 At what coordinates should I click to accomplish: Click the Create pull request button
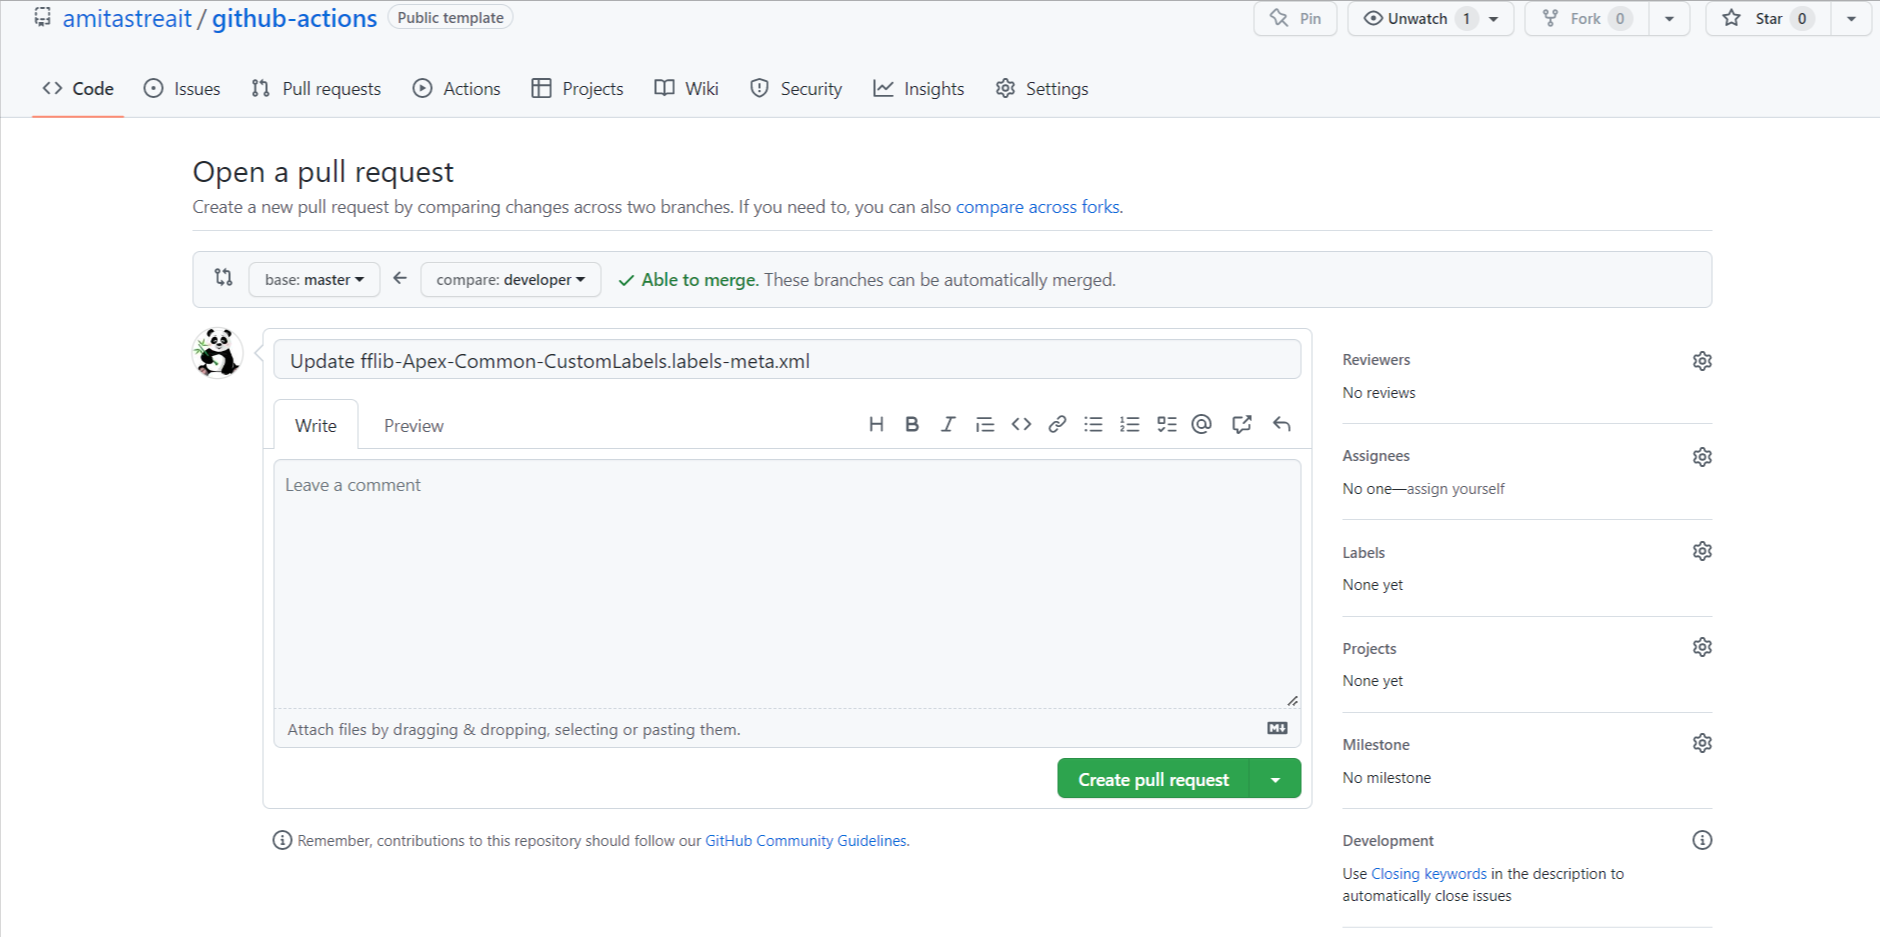pos(1152,778)
